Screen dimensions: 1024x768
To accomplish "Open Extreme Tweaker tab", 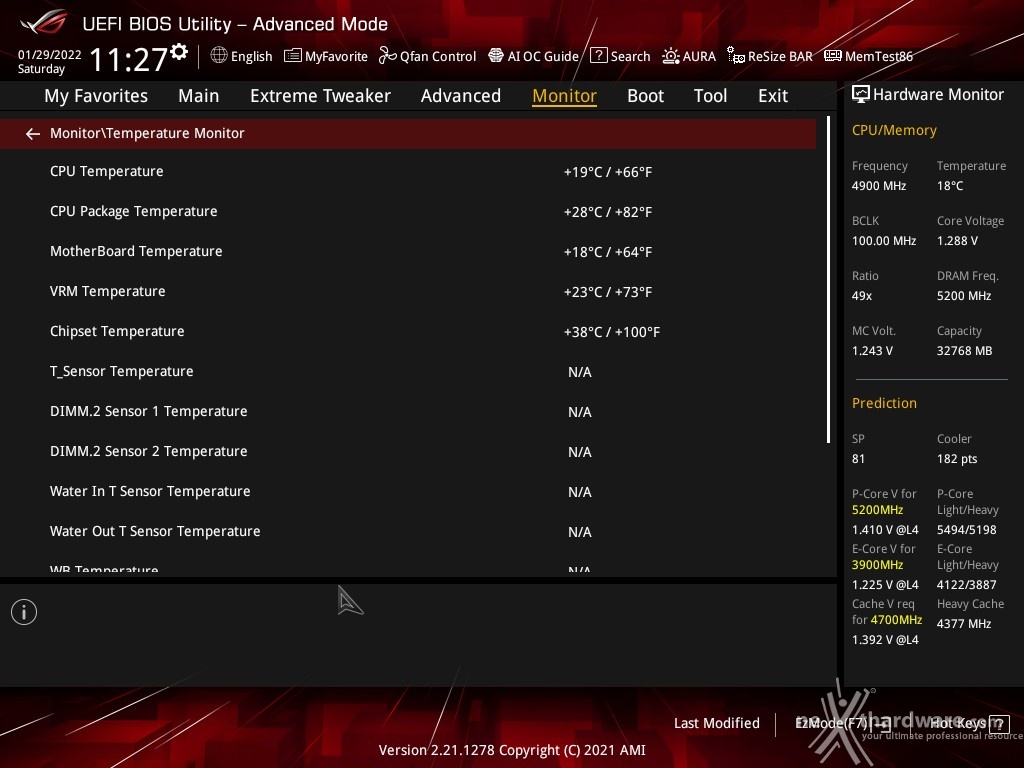I will point(321,96).
